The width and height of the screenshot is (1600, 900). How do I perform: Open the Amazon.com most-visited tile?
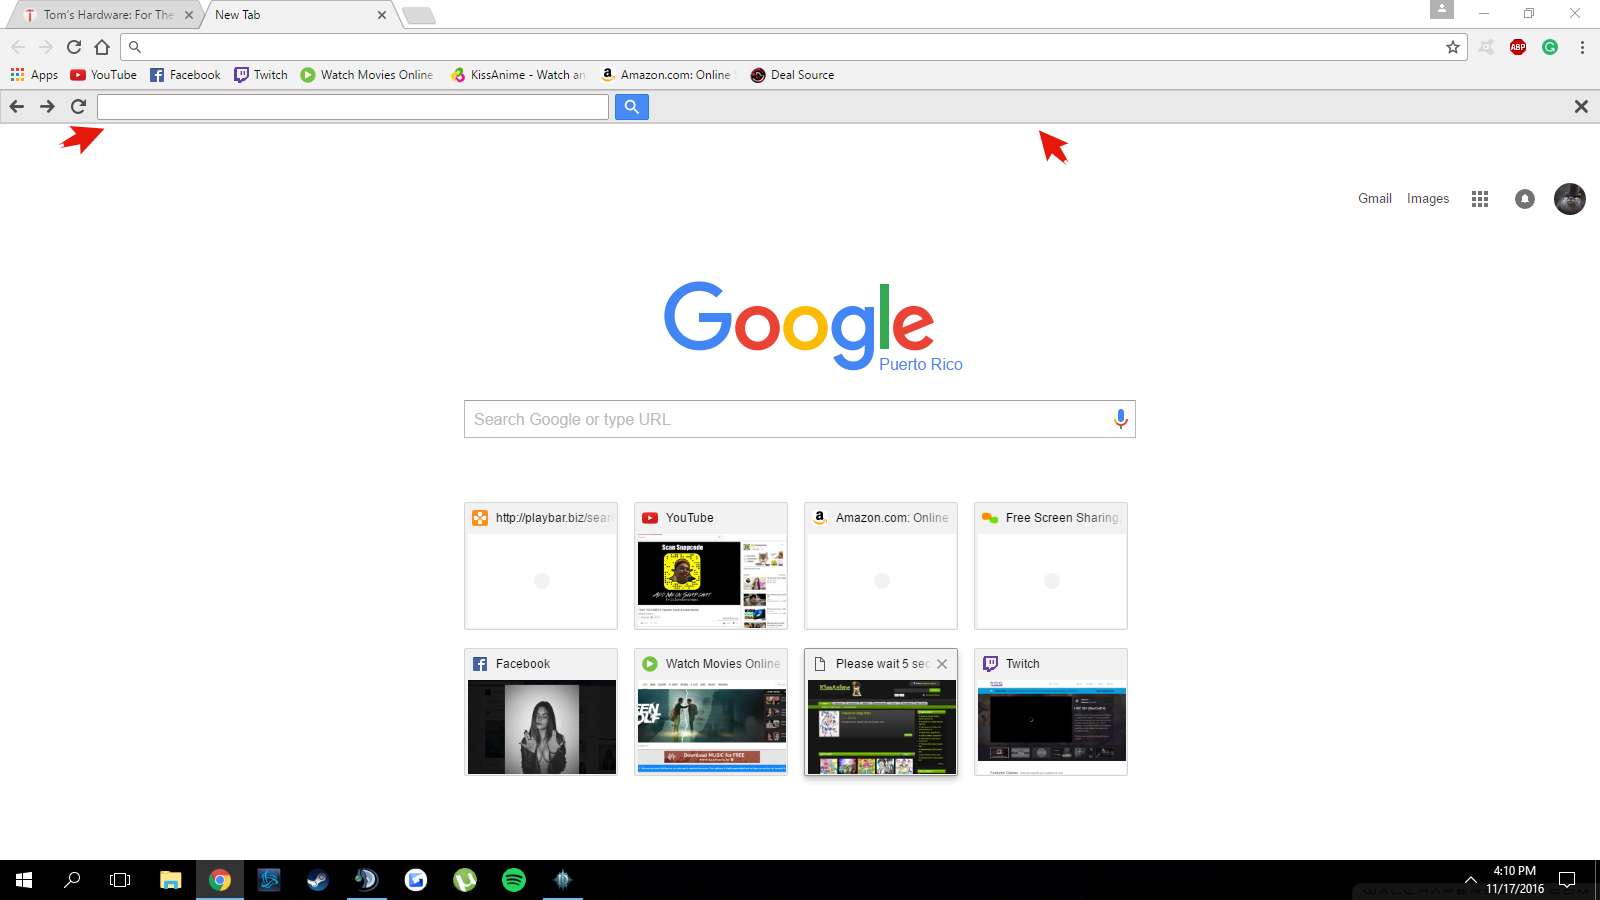coord(881,566)
